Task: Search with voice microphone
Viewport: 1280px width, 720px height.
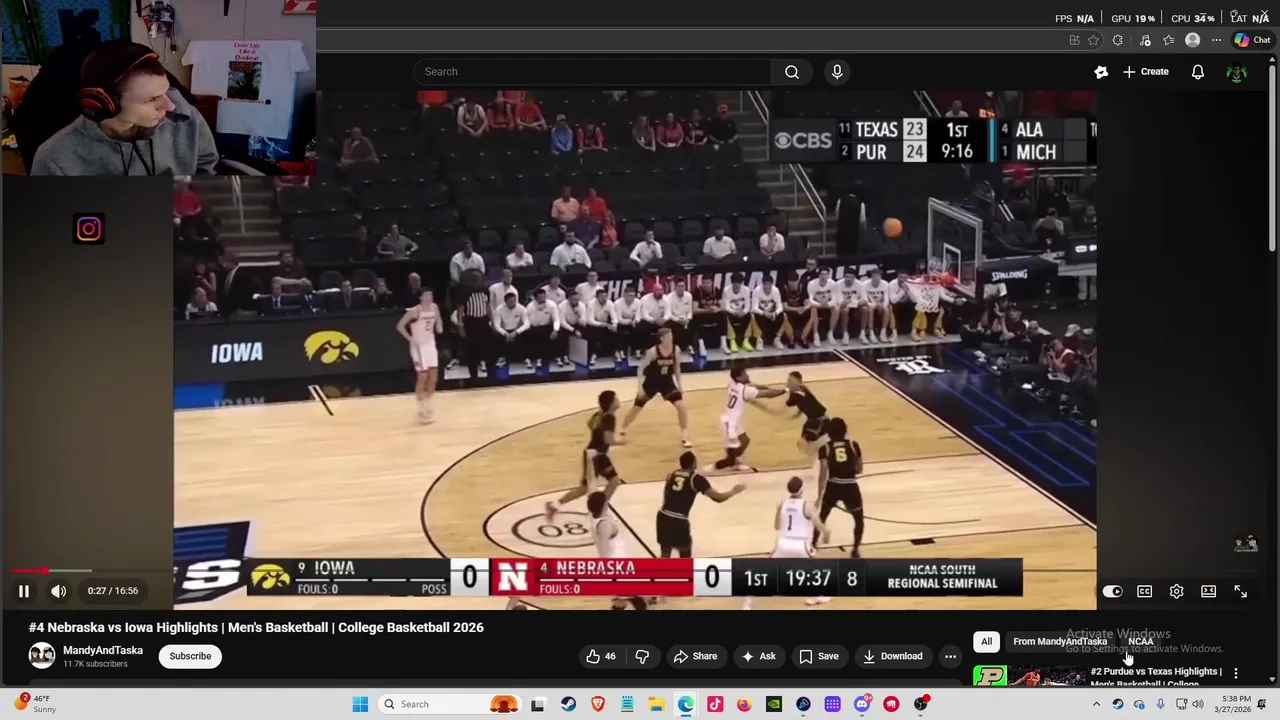Action: click(837, 72)
